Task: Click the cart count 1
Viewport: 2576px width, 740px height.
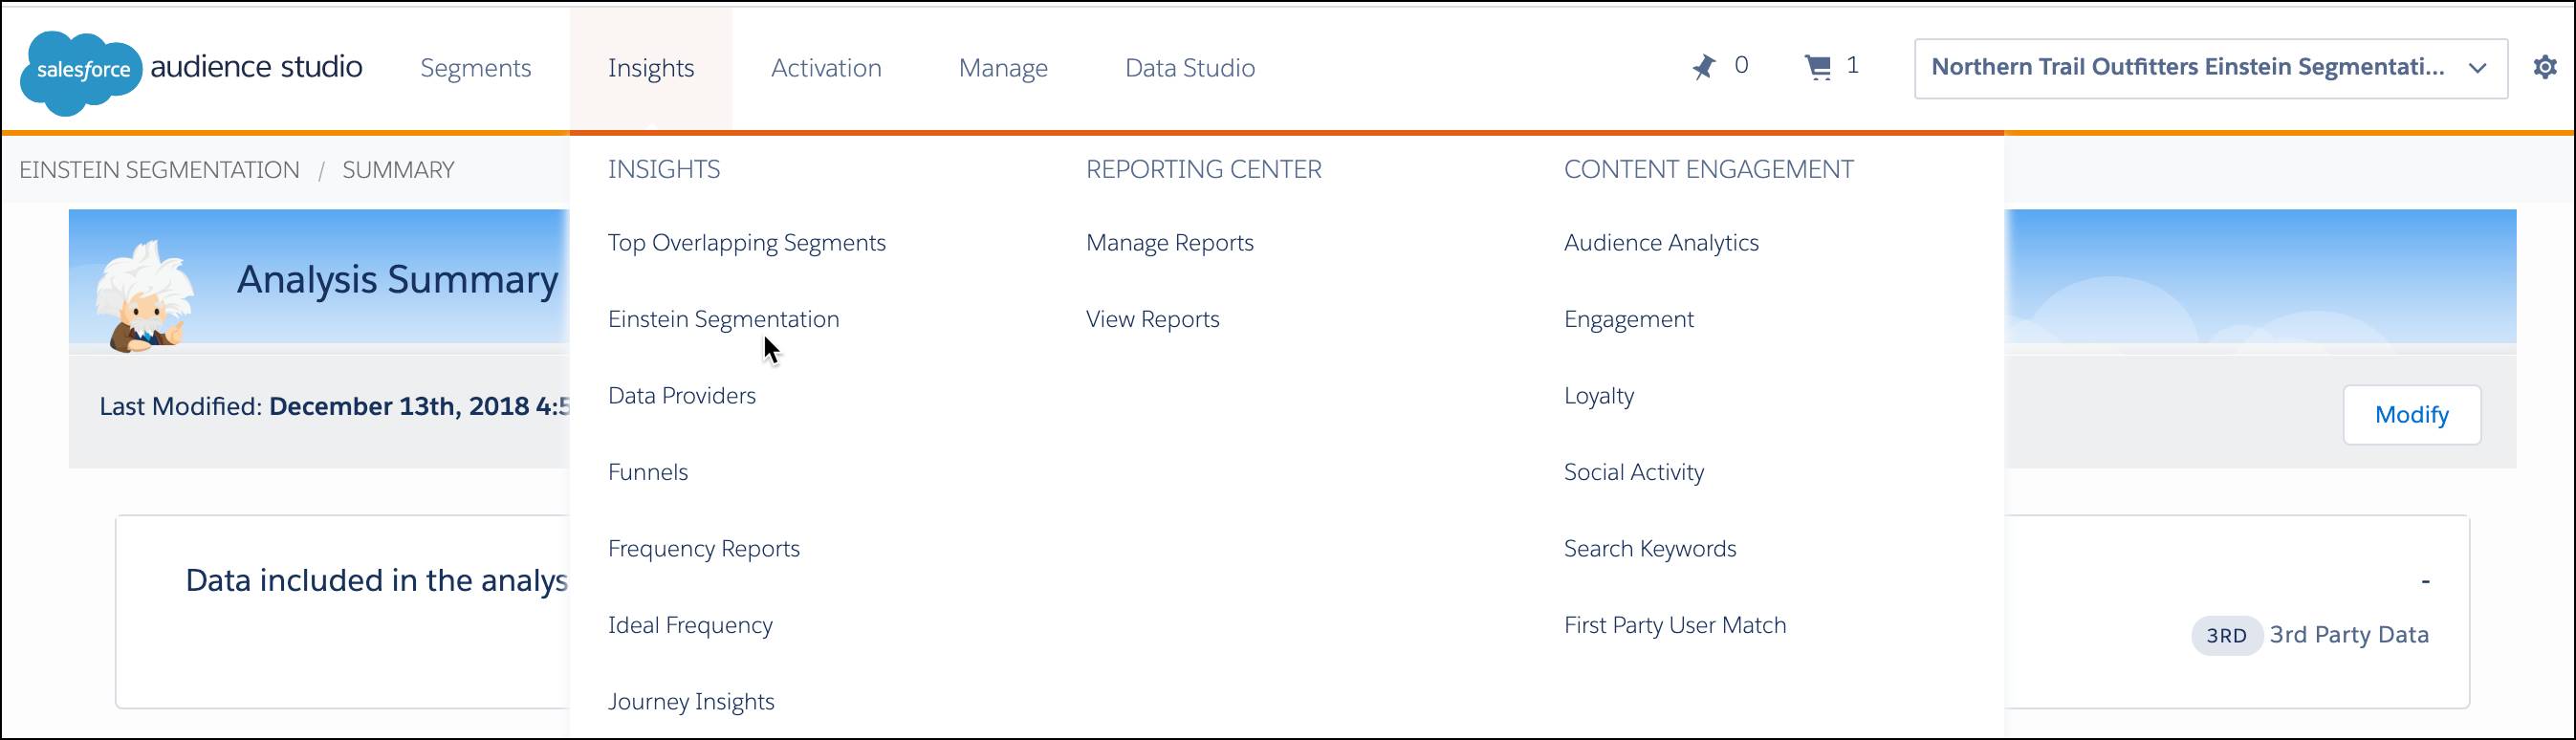Action: [x=1852, y=65]
